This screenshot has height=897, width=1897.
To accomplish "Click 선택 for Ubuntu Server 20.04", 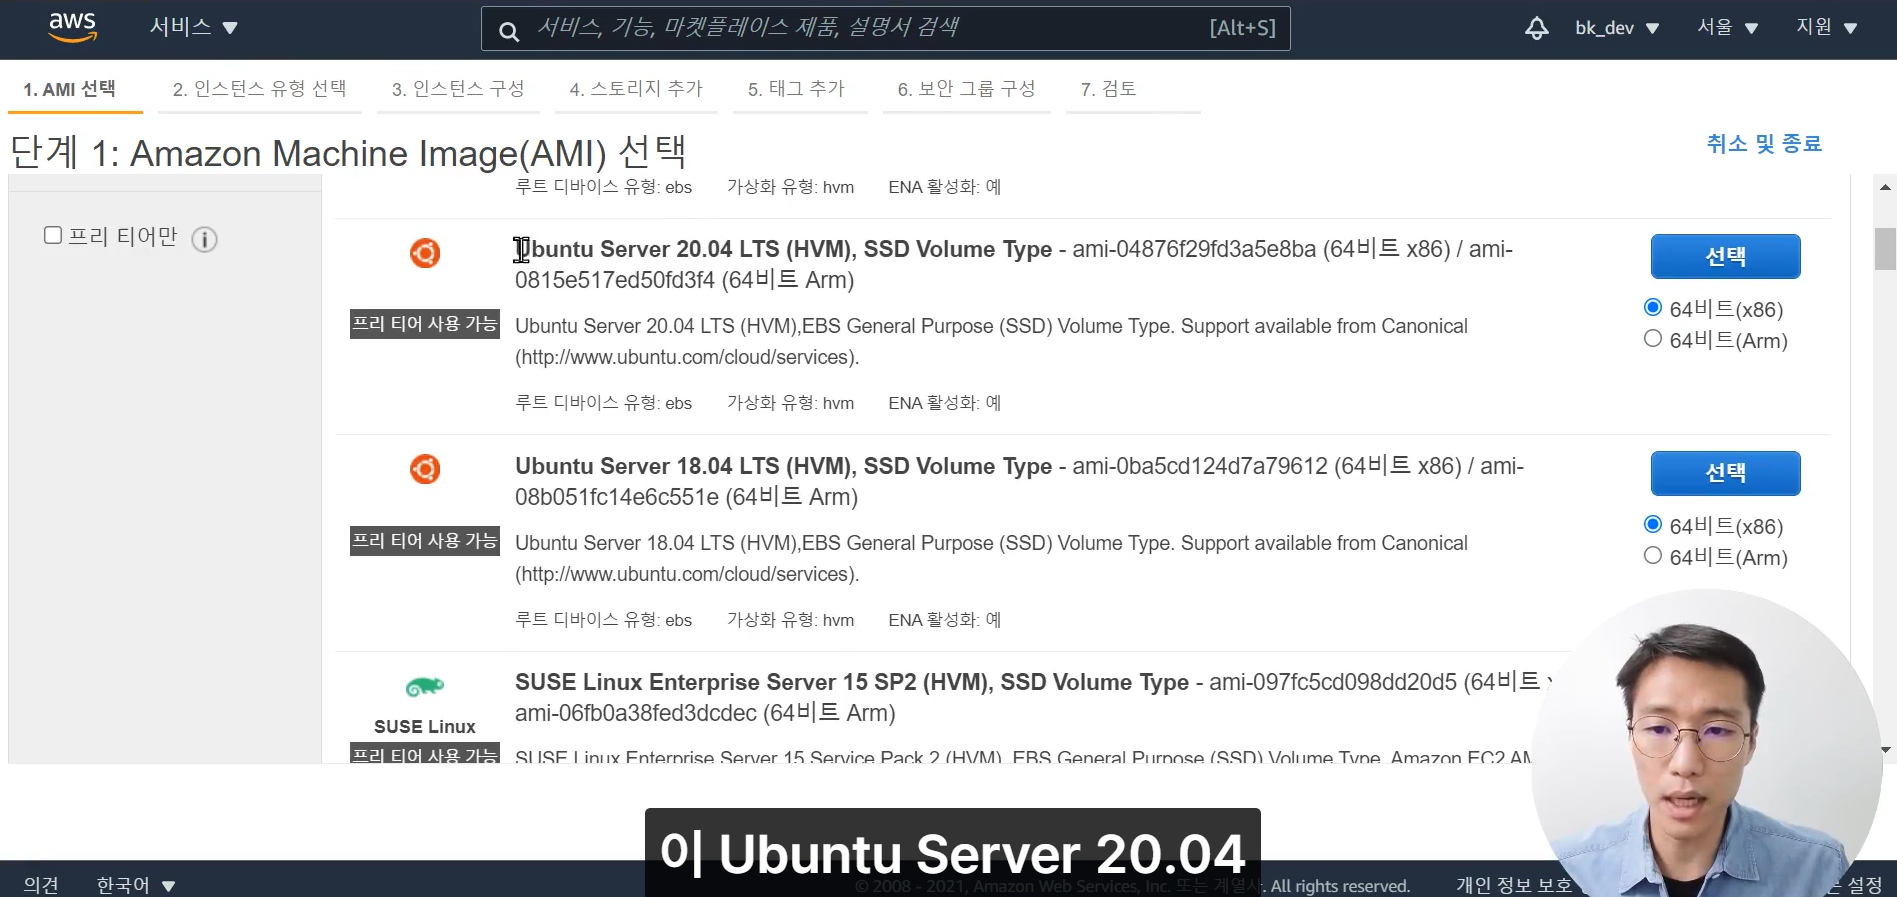I will (1725, 257).
